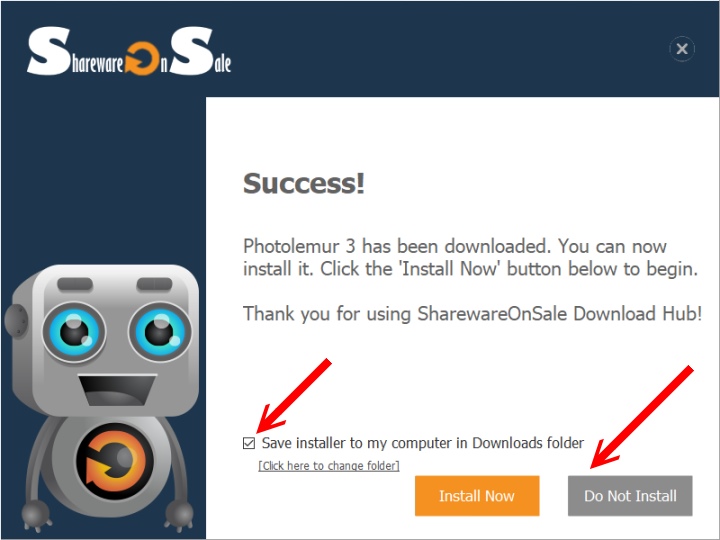Click the 'Thank you for using' text line
Image resolution: width=720 pixels, height=540 pixels.
click(x=472, y=314)
